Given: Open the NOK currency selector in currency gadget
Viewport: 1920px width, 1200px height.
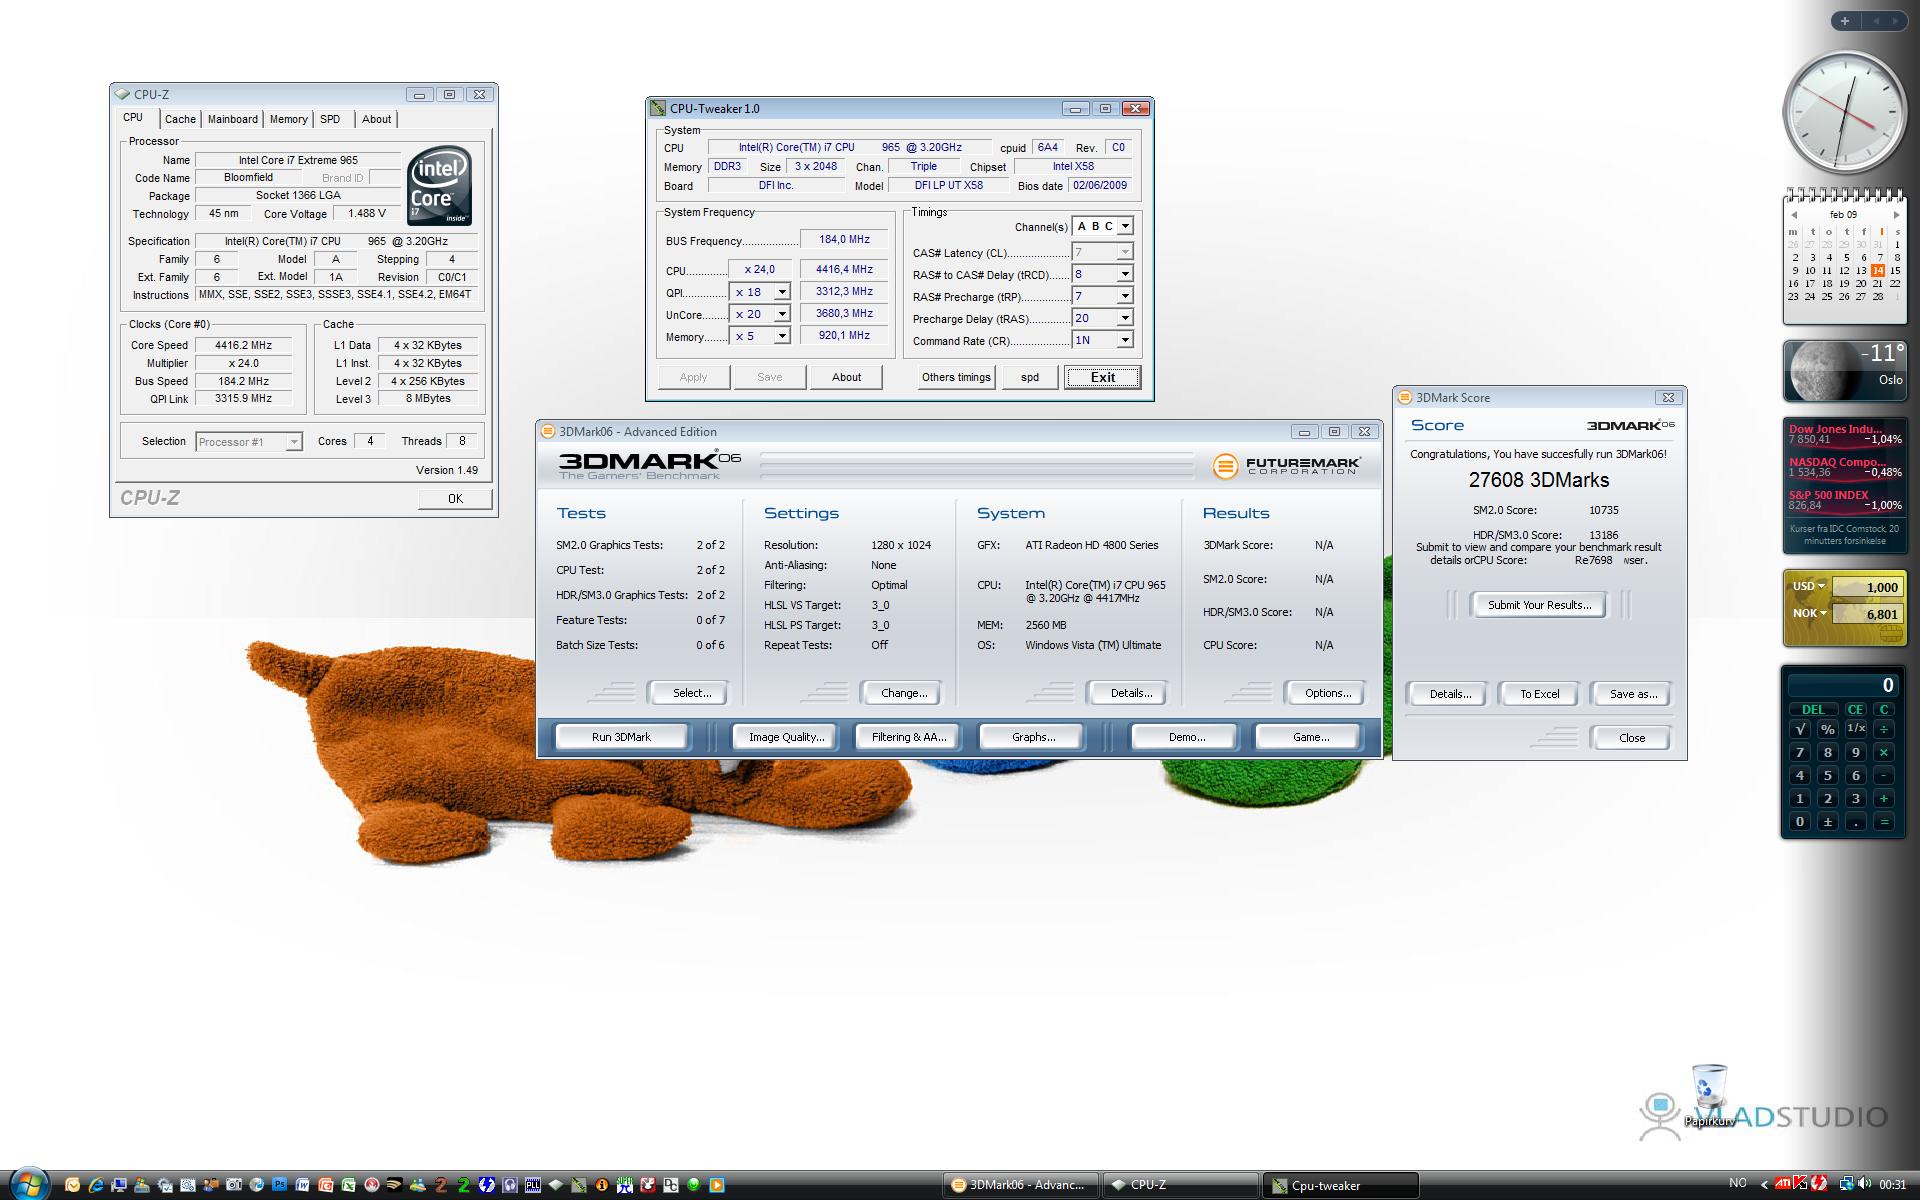Looking at the screenshot, I should point(1808,613).
